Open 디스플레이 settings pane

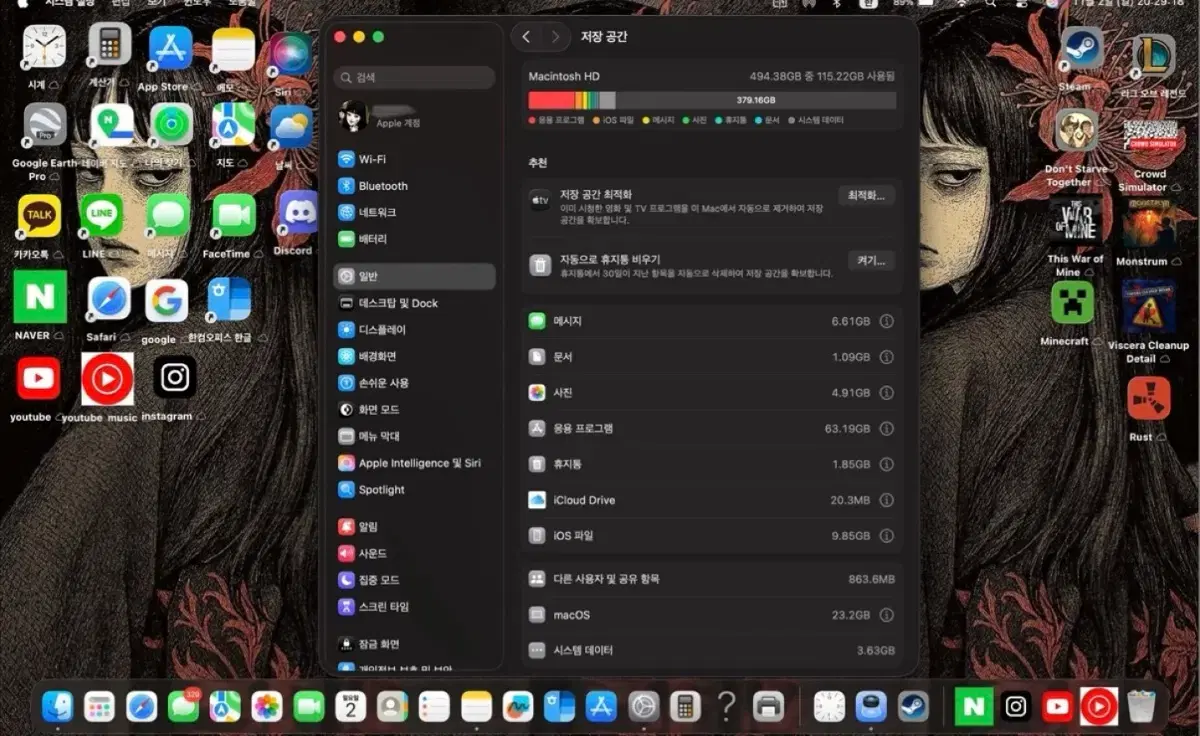pyautogui.click(x=414, y=330)
